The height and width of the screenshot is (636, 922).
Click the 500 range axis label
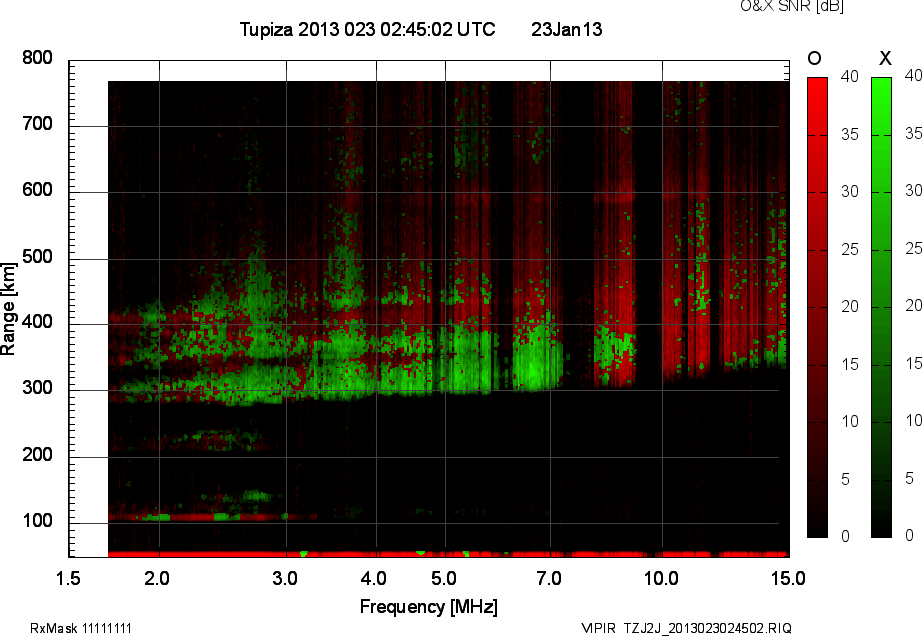[x=37, y=256]
